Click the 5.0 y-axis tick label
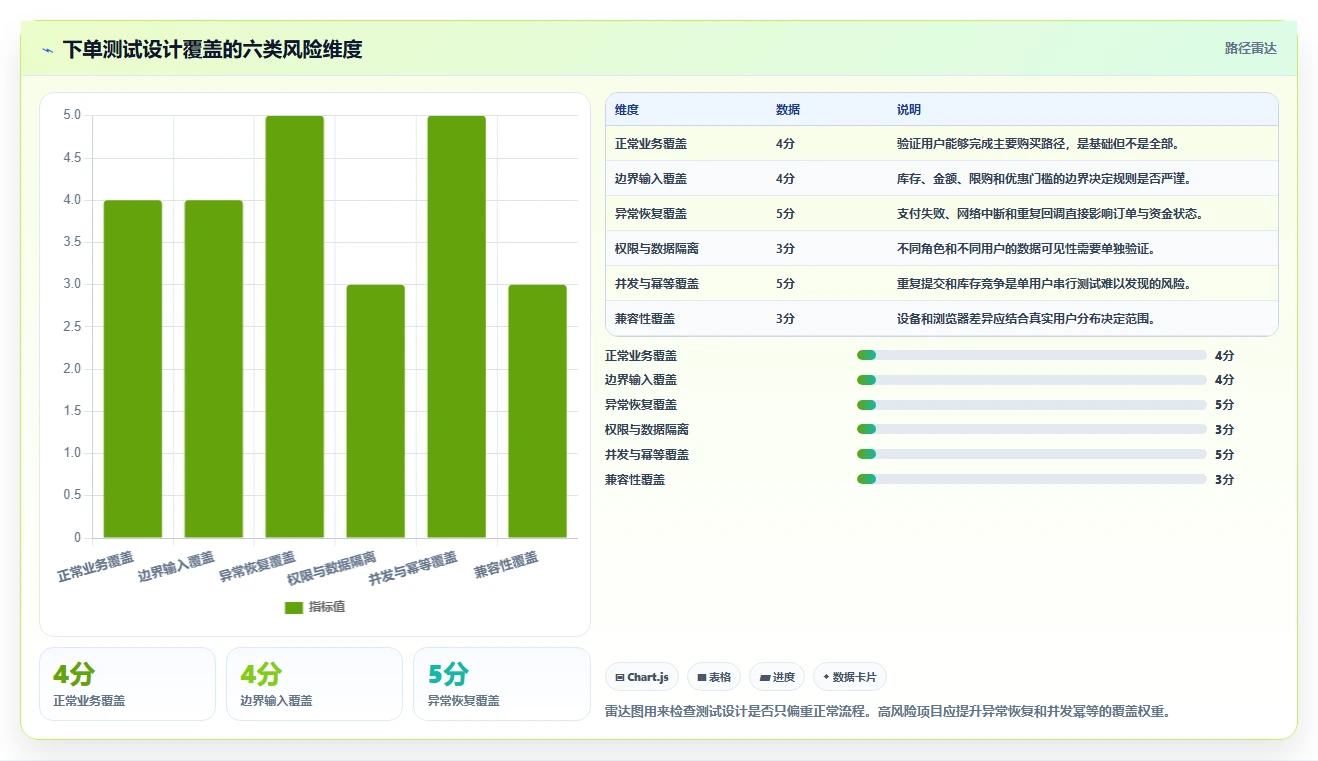The height and width of the screenshot is (761, 1318). [72, 115]
